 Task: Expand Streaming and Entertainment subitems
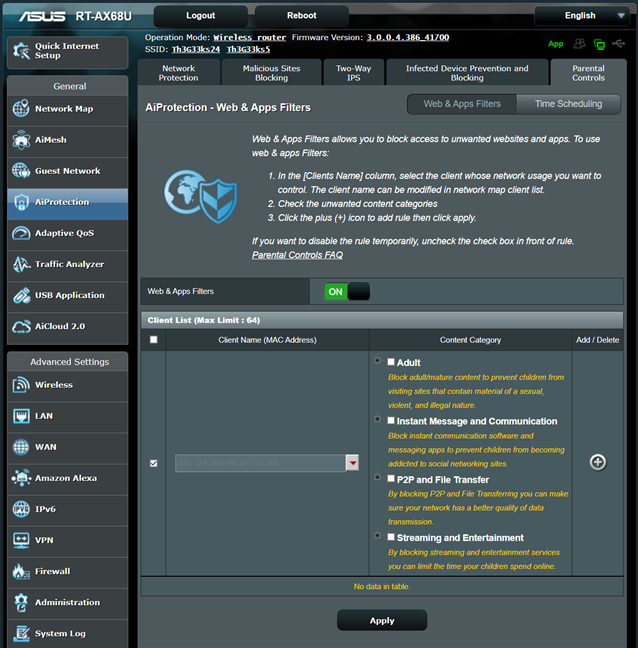coord(377,536)
